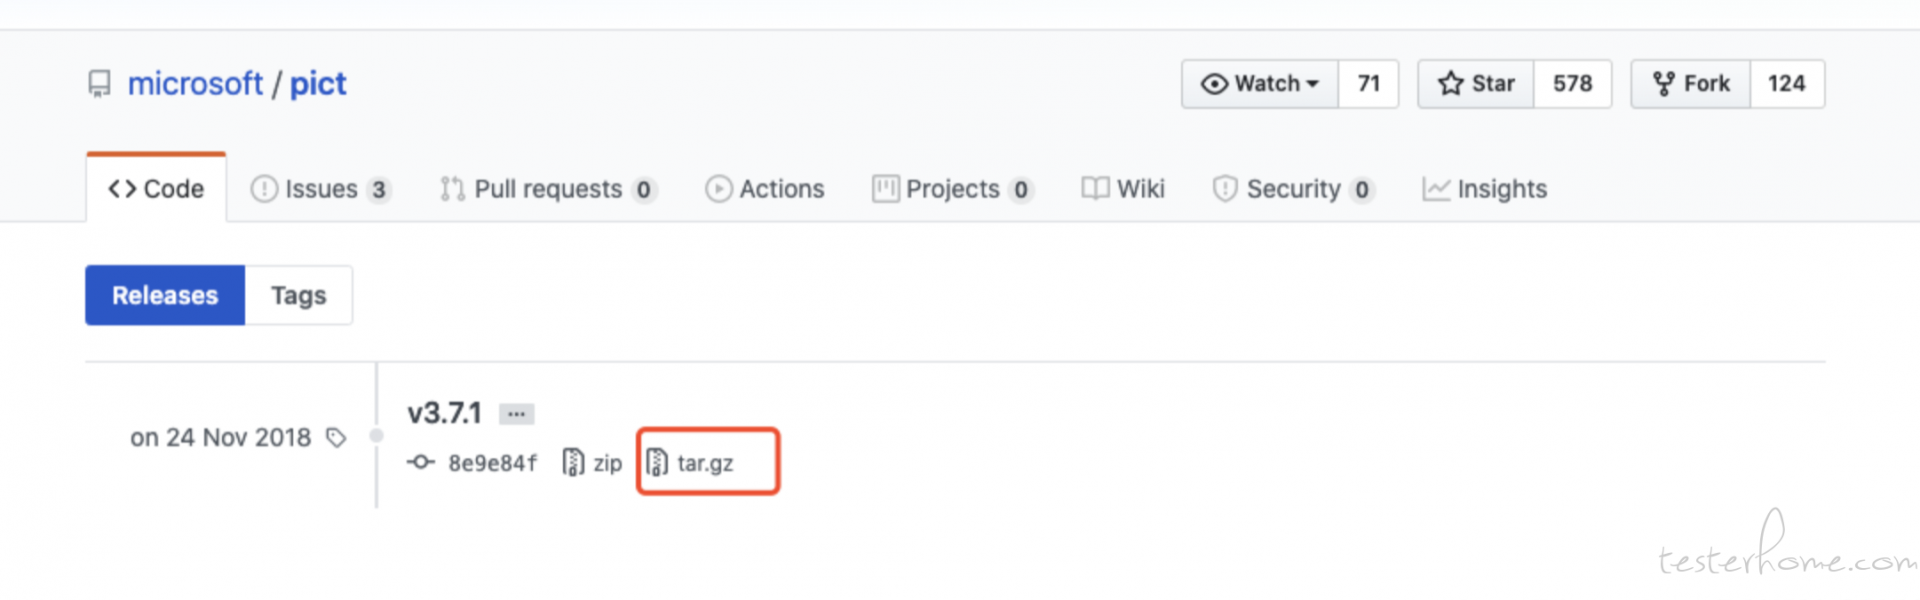Go to the Actions tab

pyautogui.click(x=765, y=189)
